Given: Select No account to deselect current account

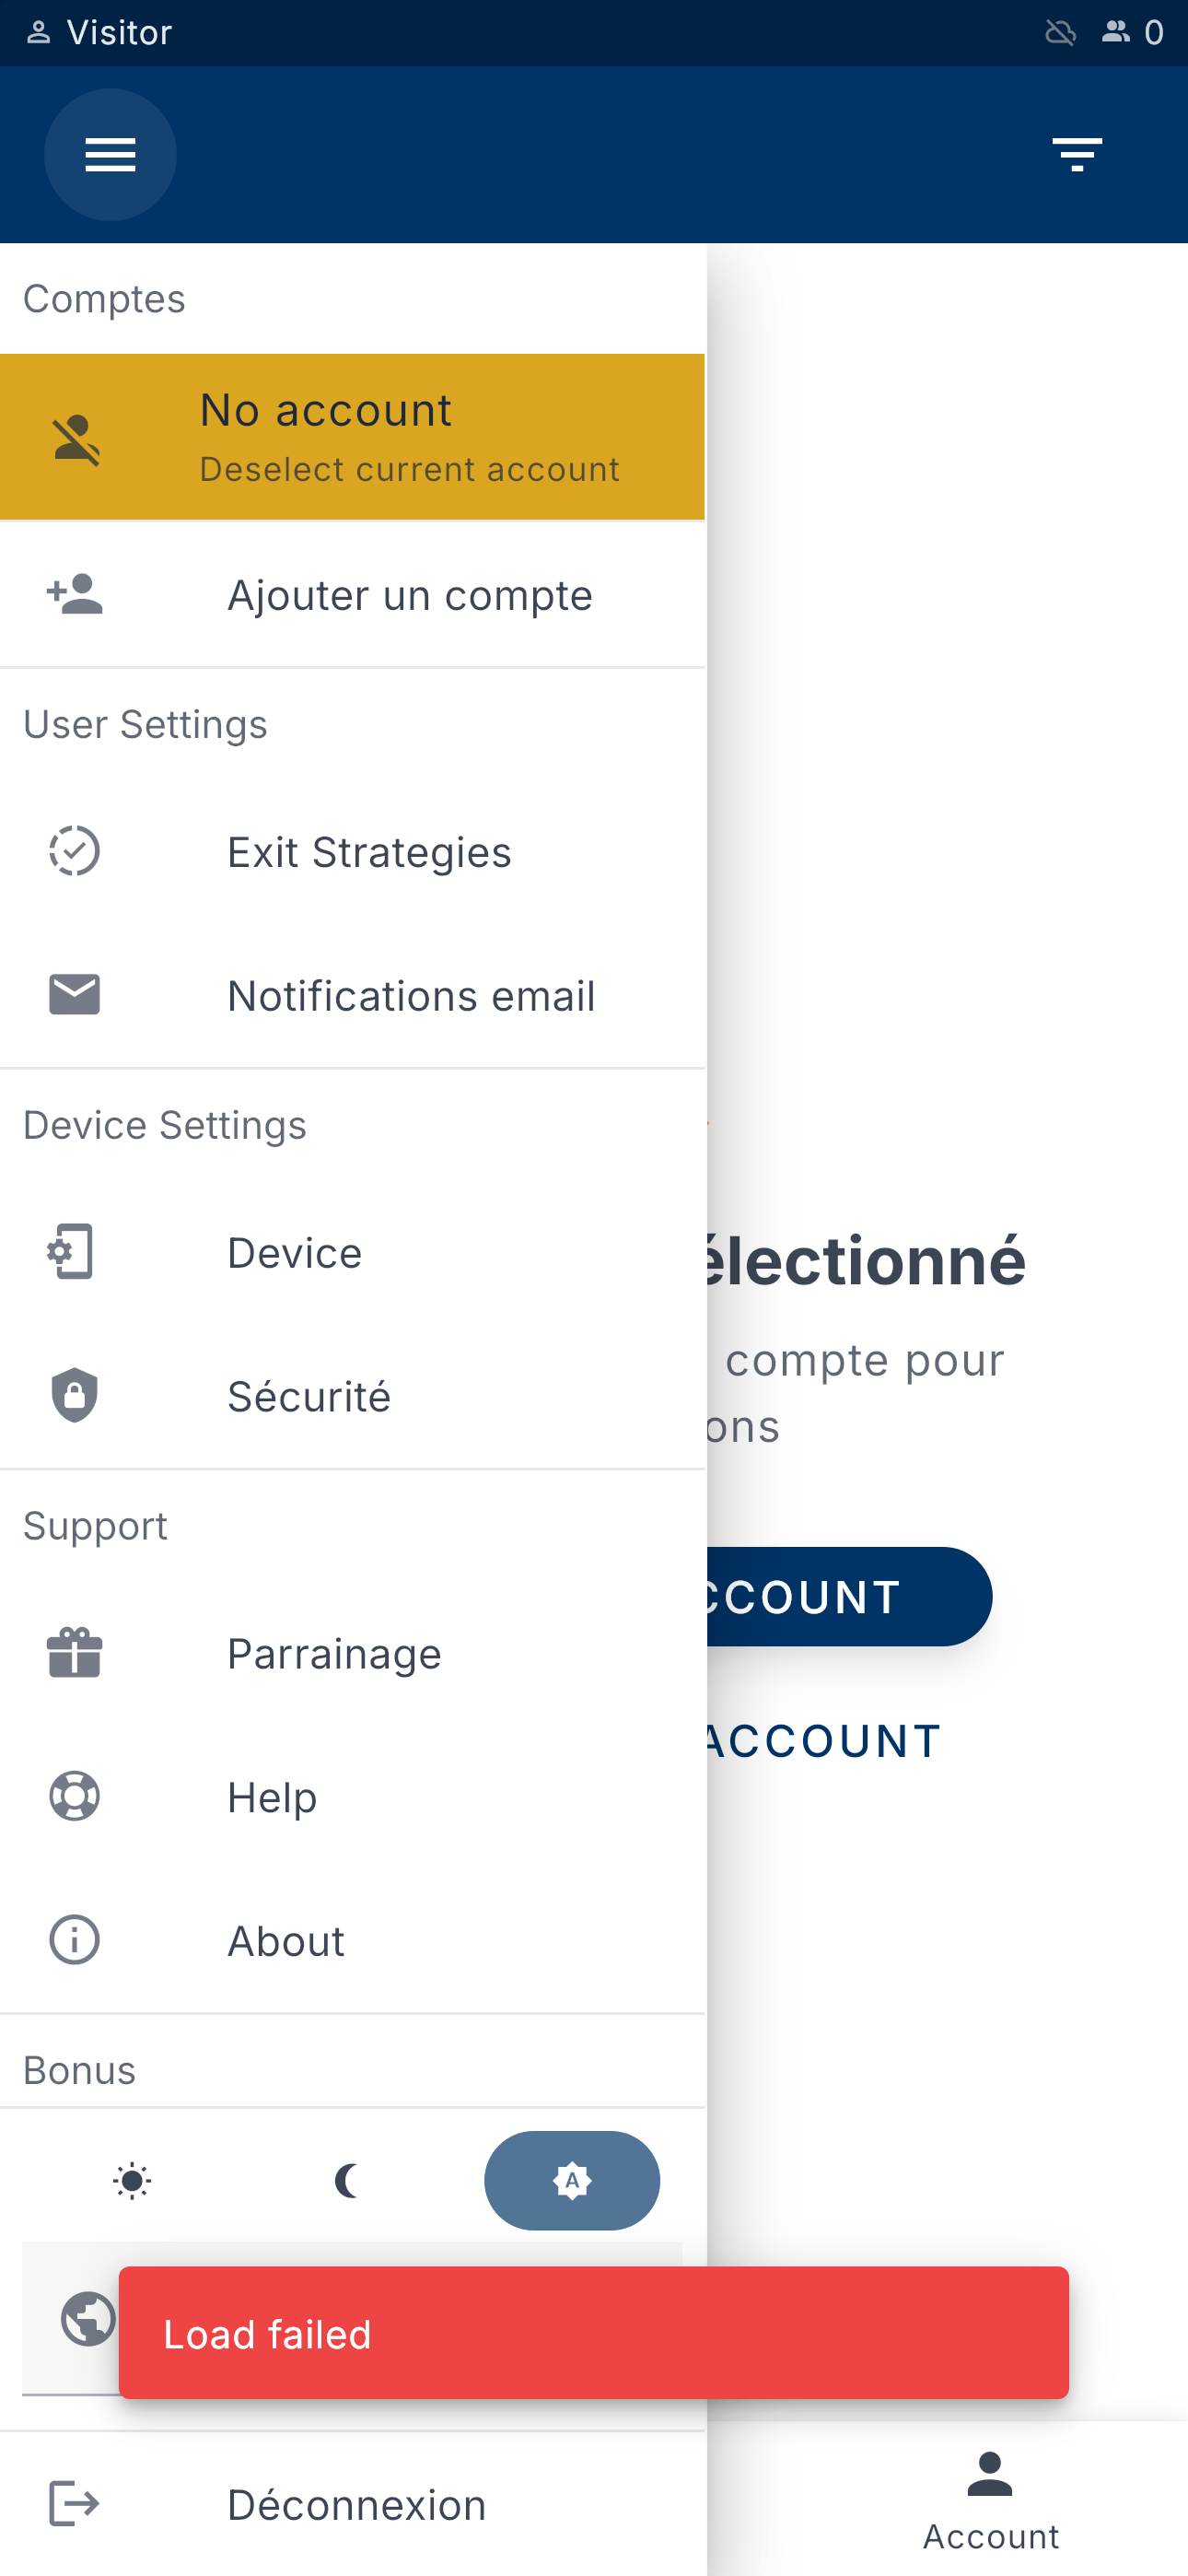Looking at the screenshot, I should [352, 437].
